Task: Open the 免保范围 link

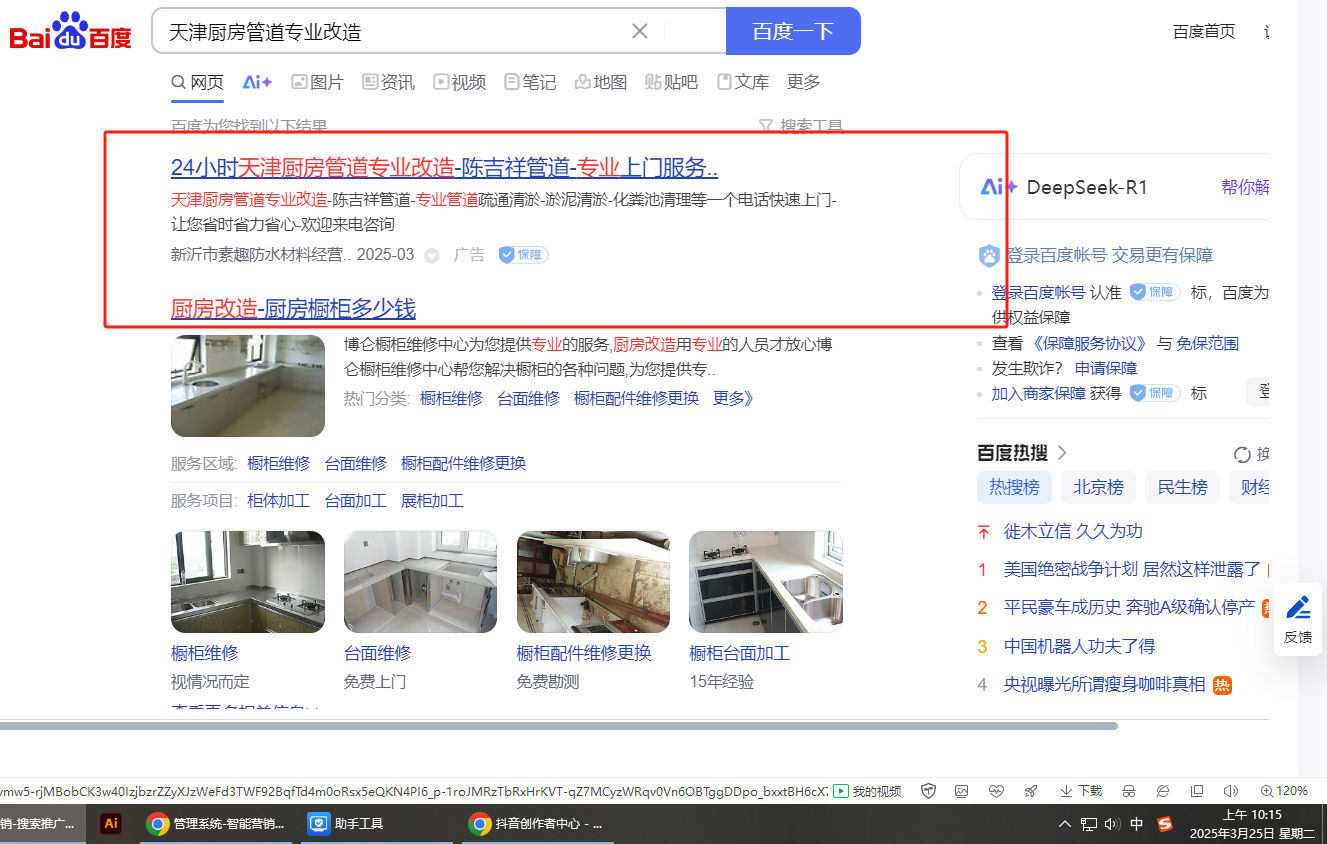Action: click(1208, 343)
